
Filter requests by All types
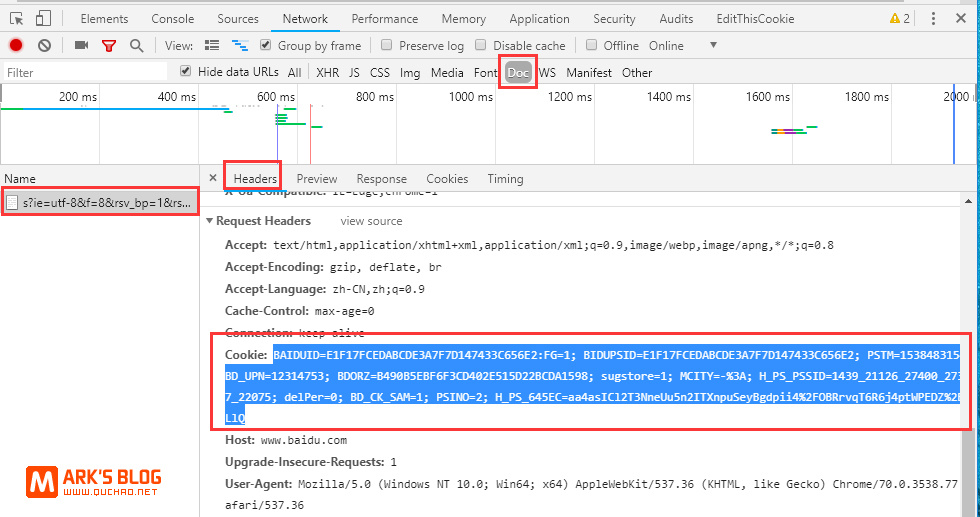point(294,73)
